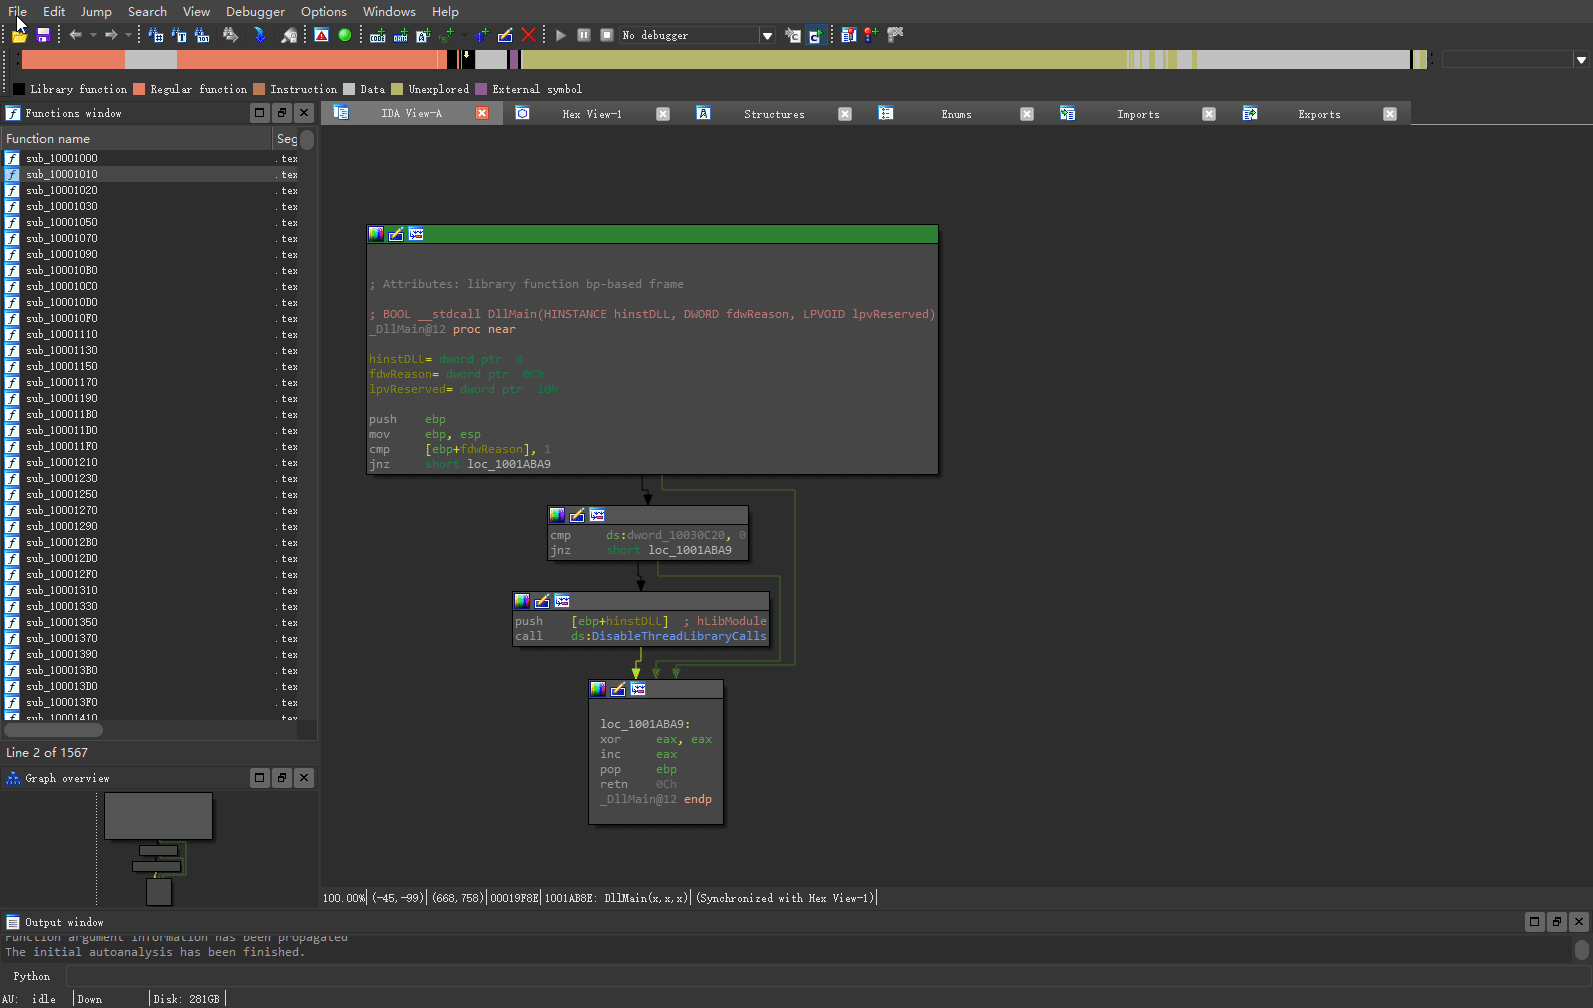Viewport: 1593px width, 1008px height.
Task: Click the red X delete icon
Action: (529, 35)
